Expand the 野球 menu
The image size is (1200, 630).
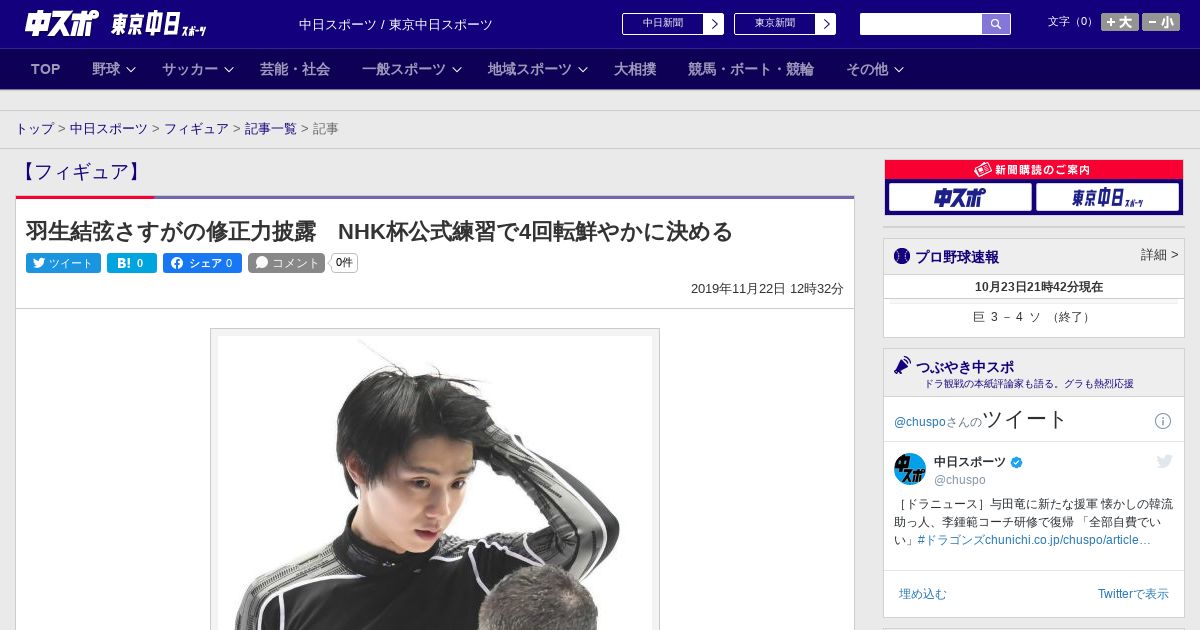point(114,69)
